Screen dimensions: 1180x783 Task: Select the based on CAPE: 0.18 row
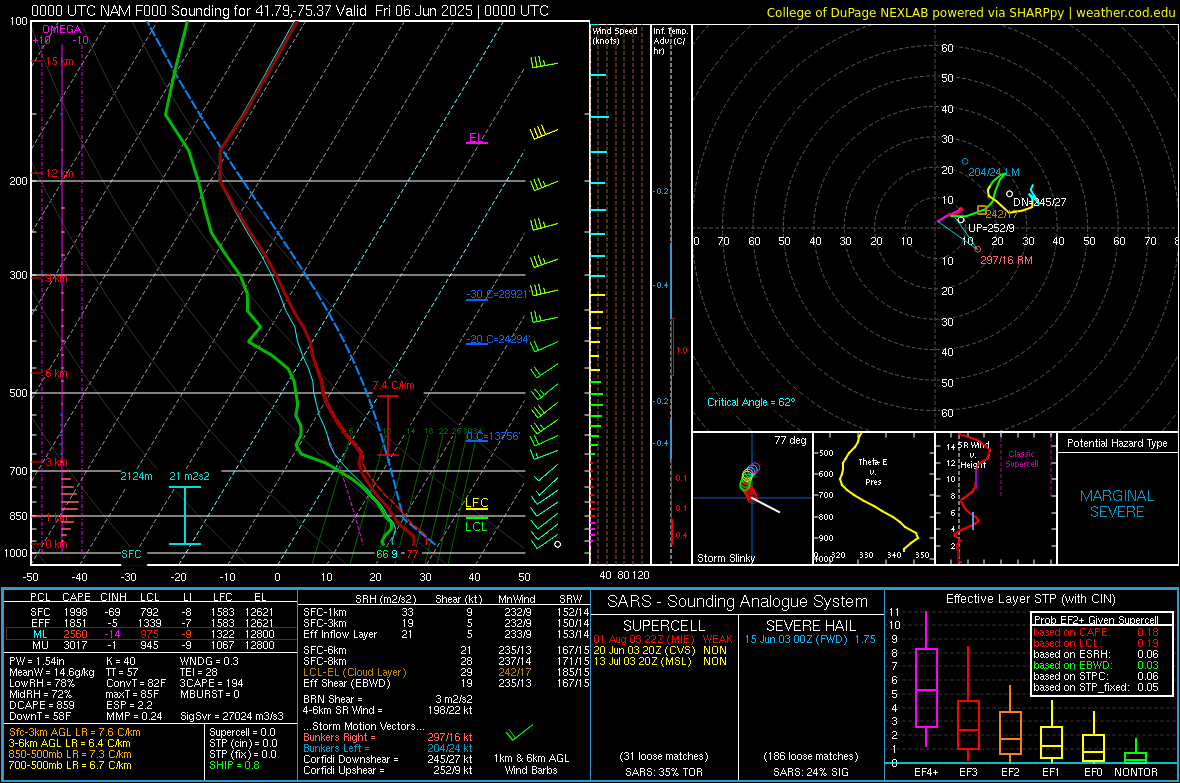(x=1096, y=632)
